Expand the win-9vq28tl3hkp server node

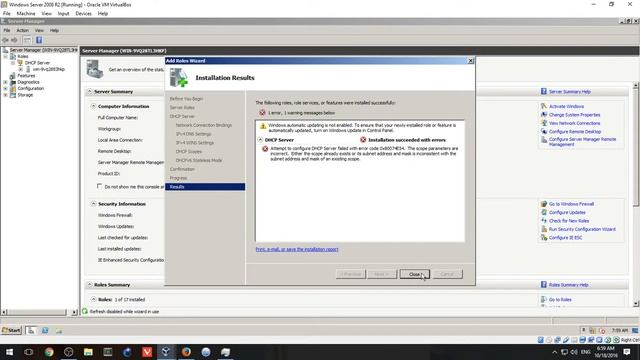(x=20, y=69)
